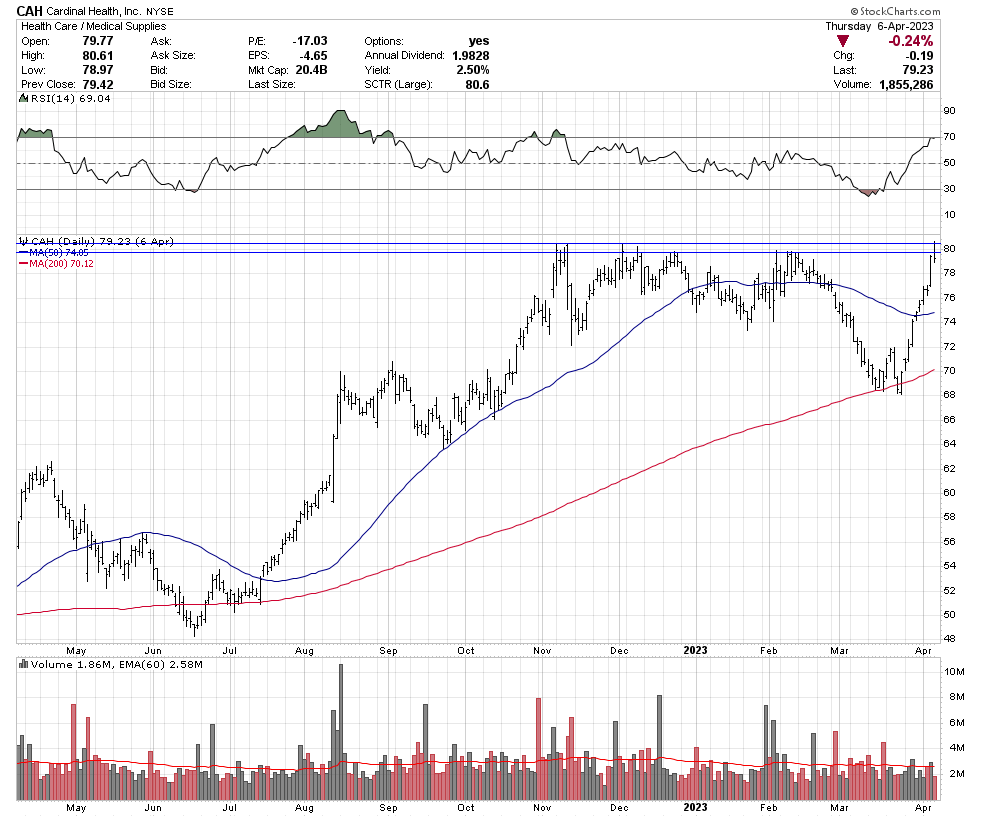Screen dimensions: 990x817
Task: Click the 8M volume axis label
Action: pyautogui.click(x=957, y=697)
